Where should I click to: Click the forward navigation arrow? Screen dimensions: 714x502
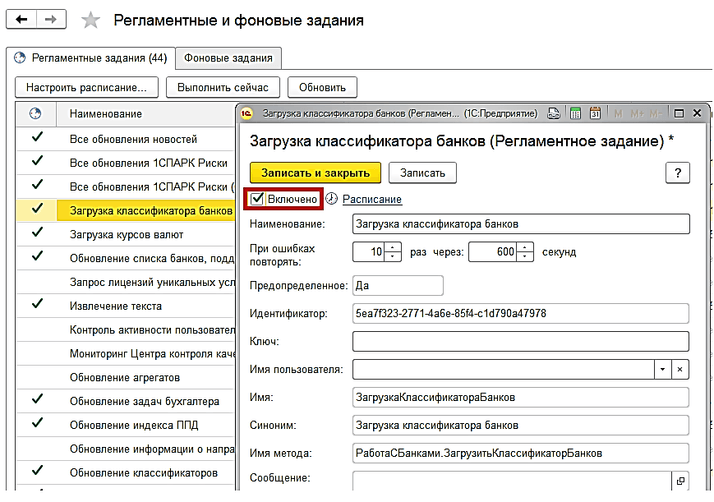tap(51, 20)
